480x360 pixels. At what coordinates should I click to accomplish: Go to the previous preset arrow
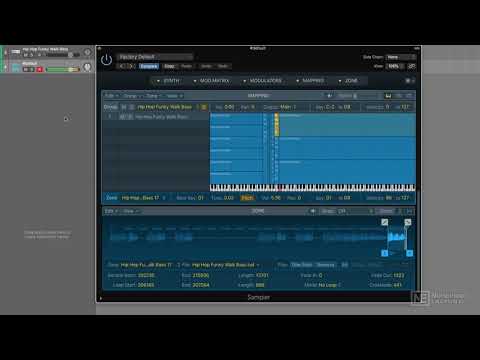tap(122, 66)
